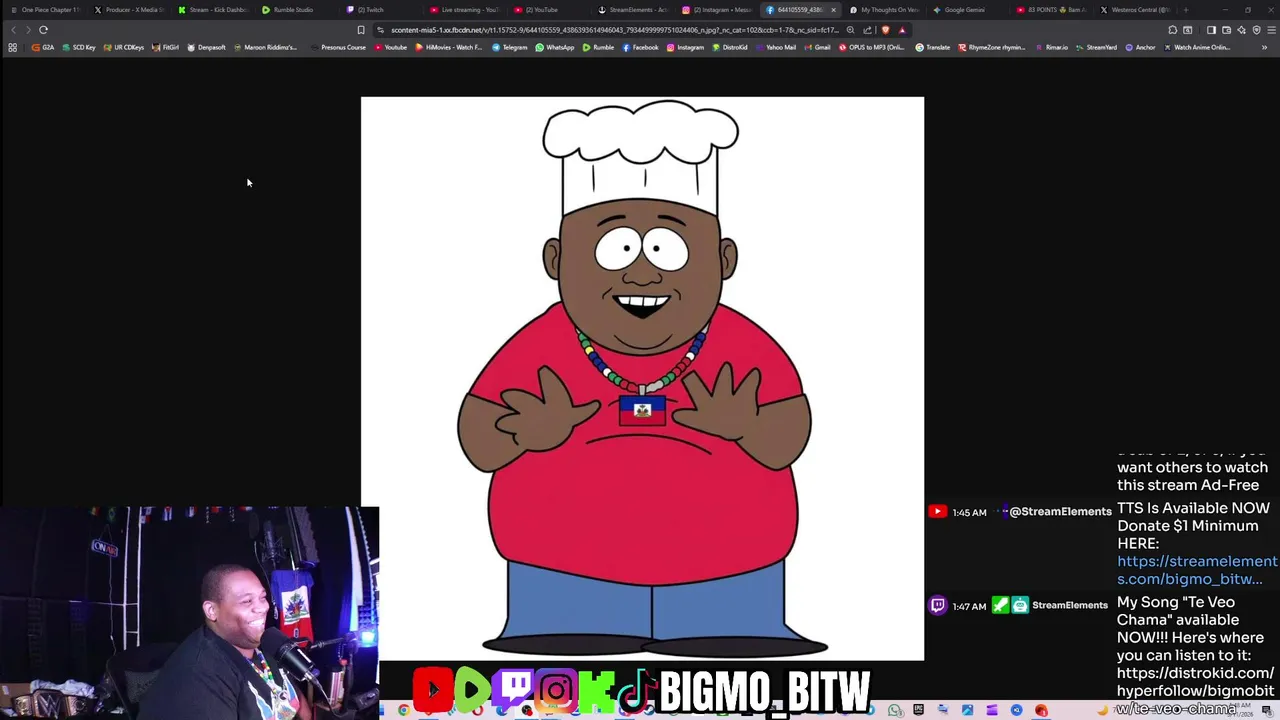Open the UR CDKeys bookmark
Image resolution: width=1280 pixels, height=720 pixels.
click(124, 47)
